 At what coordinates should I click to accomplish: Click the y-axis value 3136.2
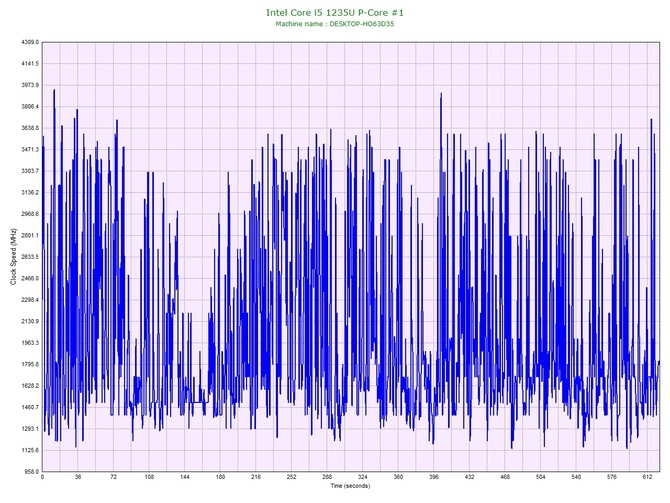pyautogui.click(x=30, y=192)
